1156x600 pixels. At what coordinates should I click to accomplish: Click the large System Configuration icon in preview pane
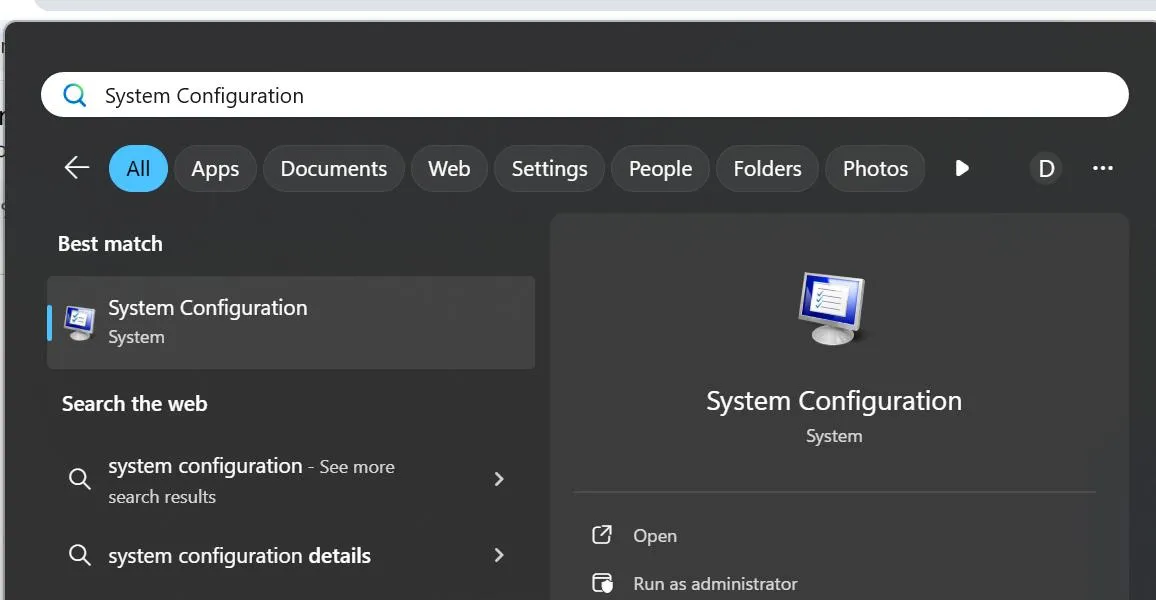point(833,309)
